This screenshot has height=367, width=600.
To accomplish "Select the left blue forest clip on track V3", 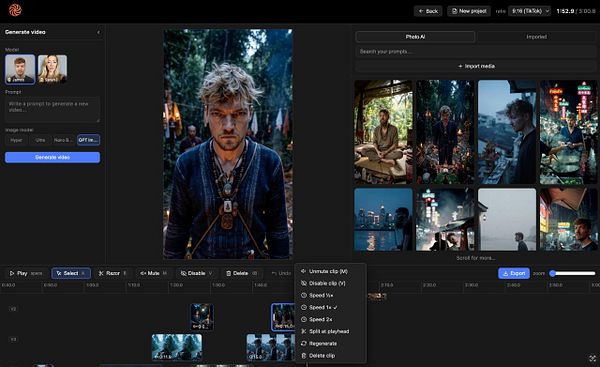I will pos(177,347).
